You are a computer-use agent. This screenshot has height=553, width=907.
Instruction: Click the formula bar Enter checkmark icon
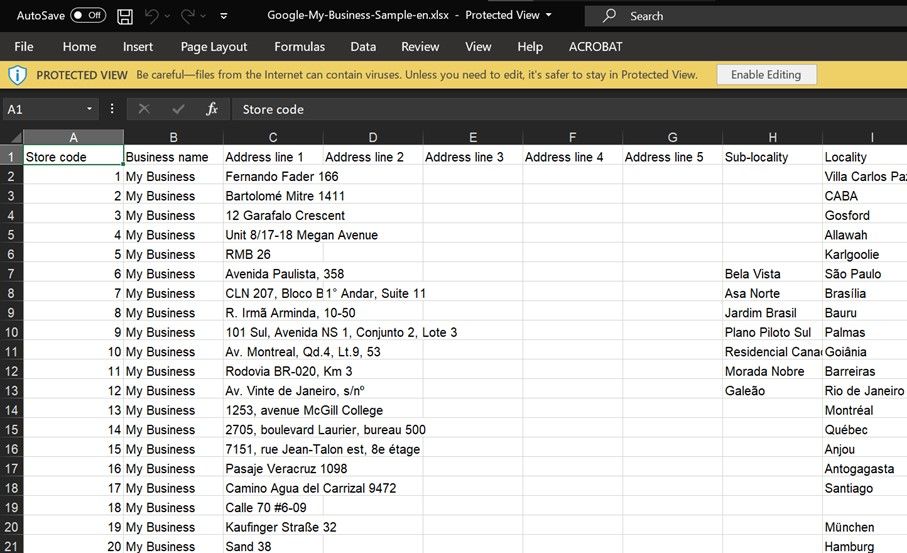pyautogui.click(x=178, y=109)
